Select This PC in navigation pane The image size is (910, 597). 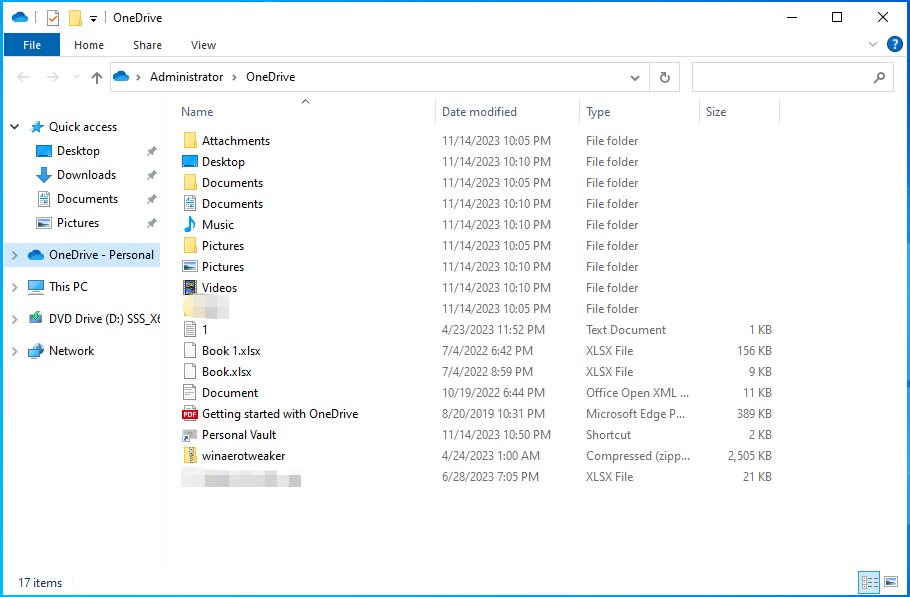[68, 287]
